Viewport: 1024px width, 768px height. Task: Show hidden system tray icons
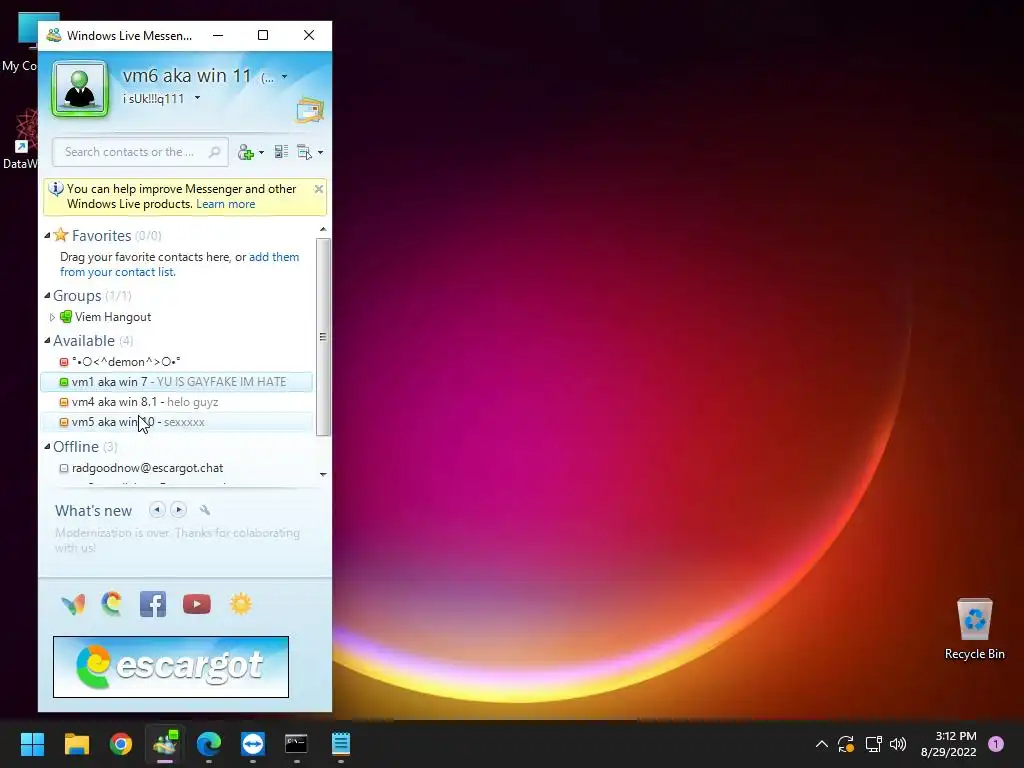pos(822,744)
